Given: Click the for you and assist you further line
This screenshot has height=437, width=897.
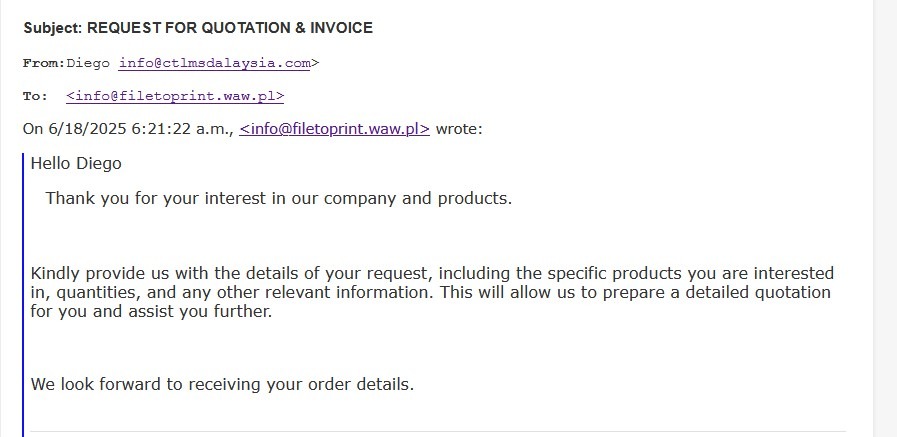Looking at the screenshot, I should click(x=151, y=312).
